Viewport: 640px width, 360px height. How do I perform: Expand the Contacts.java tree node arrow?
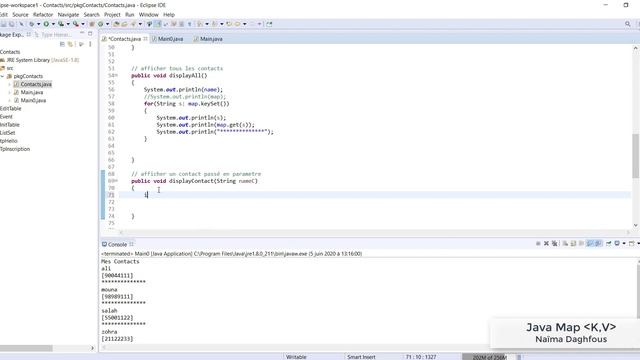click(10, 84)
